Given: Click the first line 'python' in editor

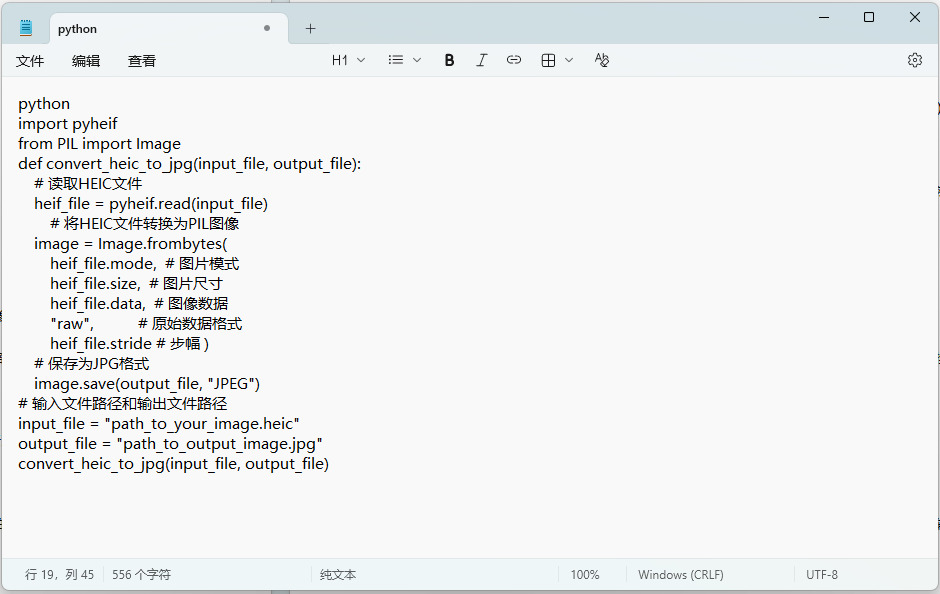Looking at the screenshot, I should [44, 104].
